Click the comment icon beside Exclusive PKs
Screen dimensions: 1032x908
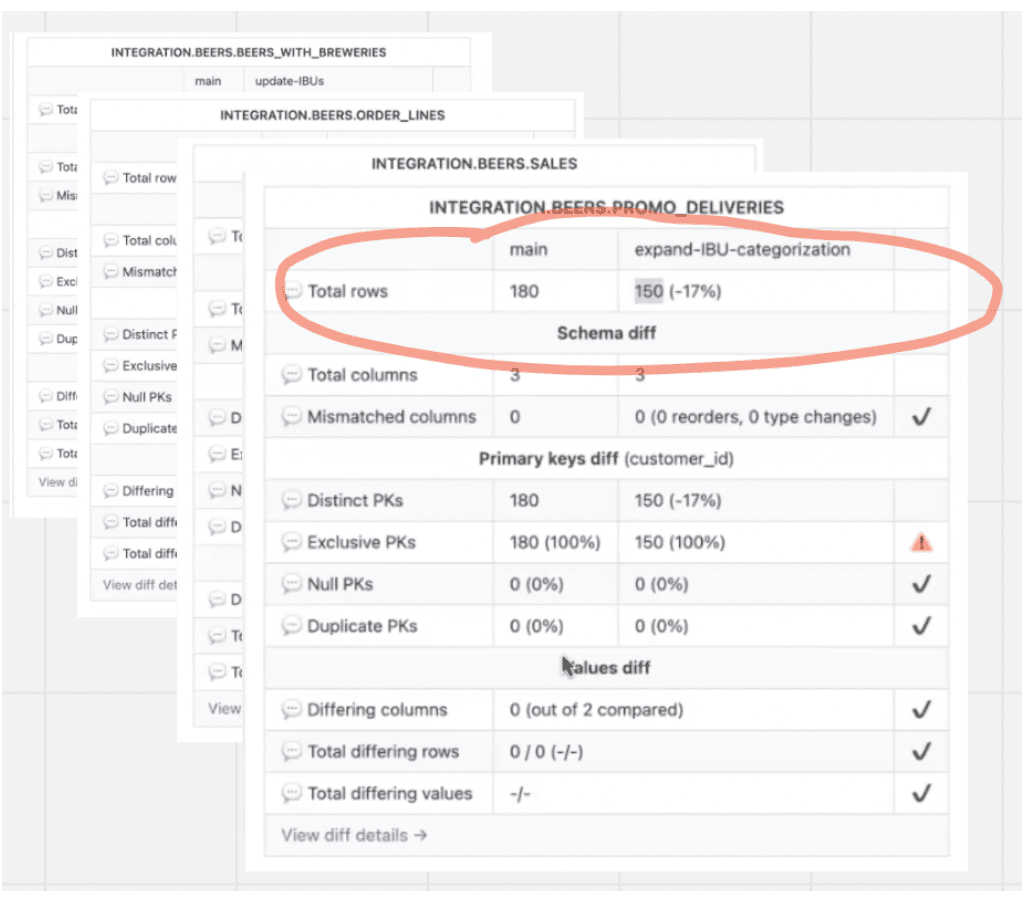point(291,542)
